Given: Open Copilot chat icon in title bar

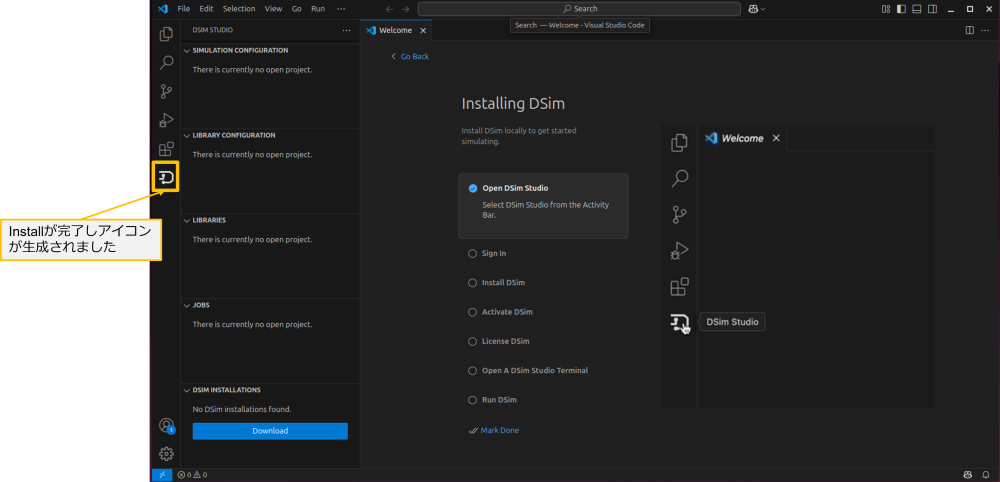Looking at the screenshot, I should (x=753, y=9).
